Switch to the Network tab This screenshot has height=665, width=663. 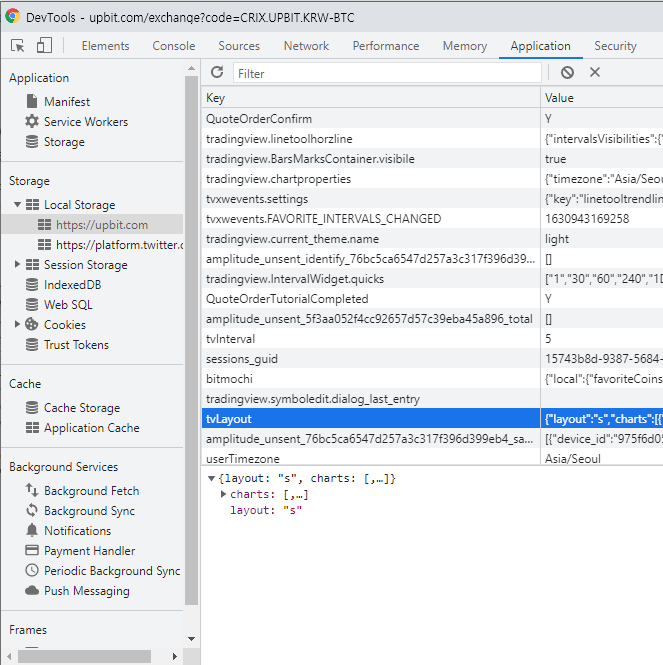306,45
